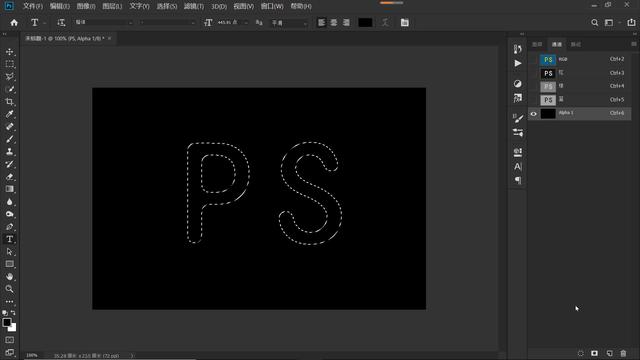
Task: Open the History panel icon
Action: (x=518, y=49)
